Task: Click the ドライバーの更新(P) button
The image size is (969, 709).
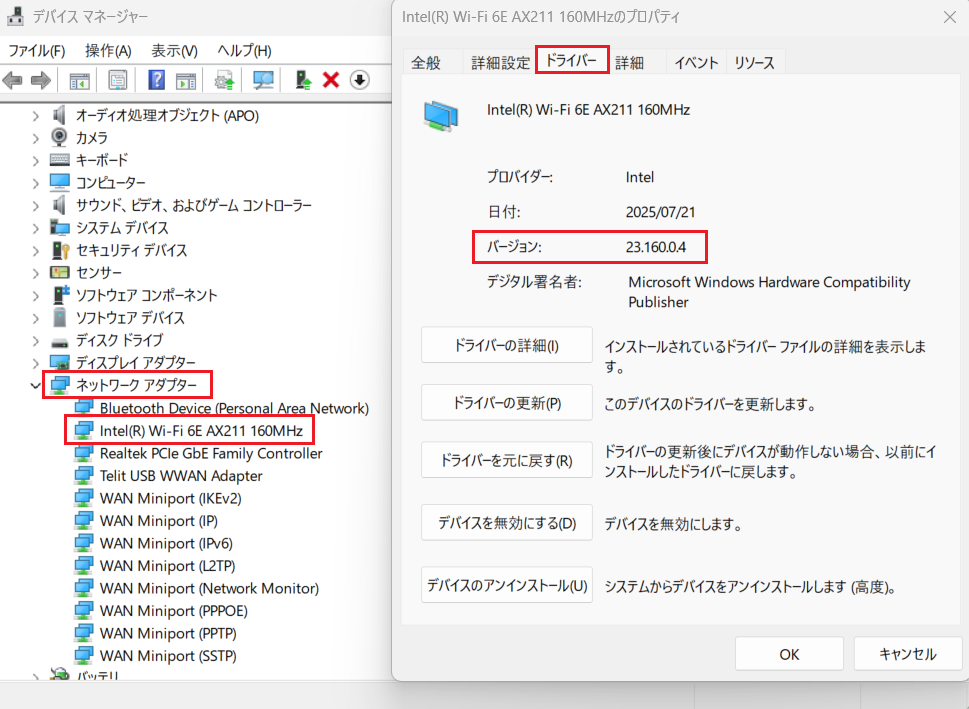Action: coord(507,404)
